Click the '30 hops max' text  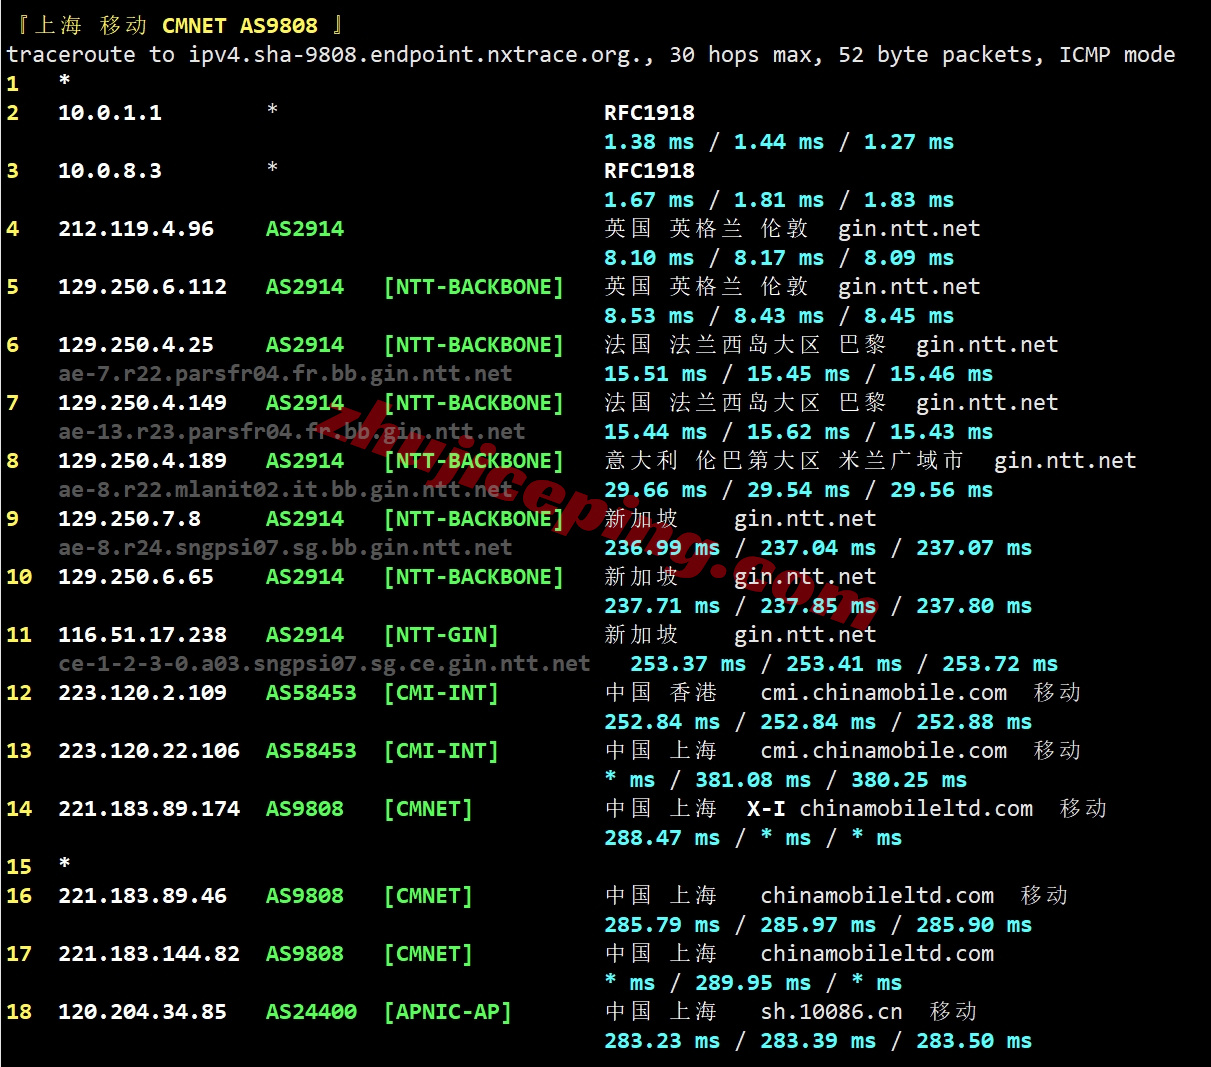tap(741, 55)
